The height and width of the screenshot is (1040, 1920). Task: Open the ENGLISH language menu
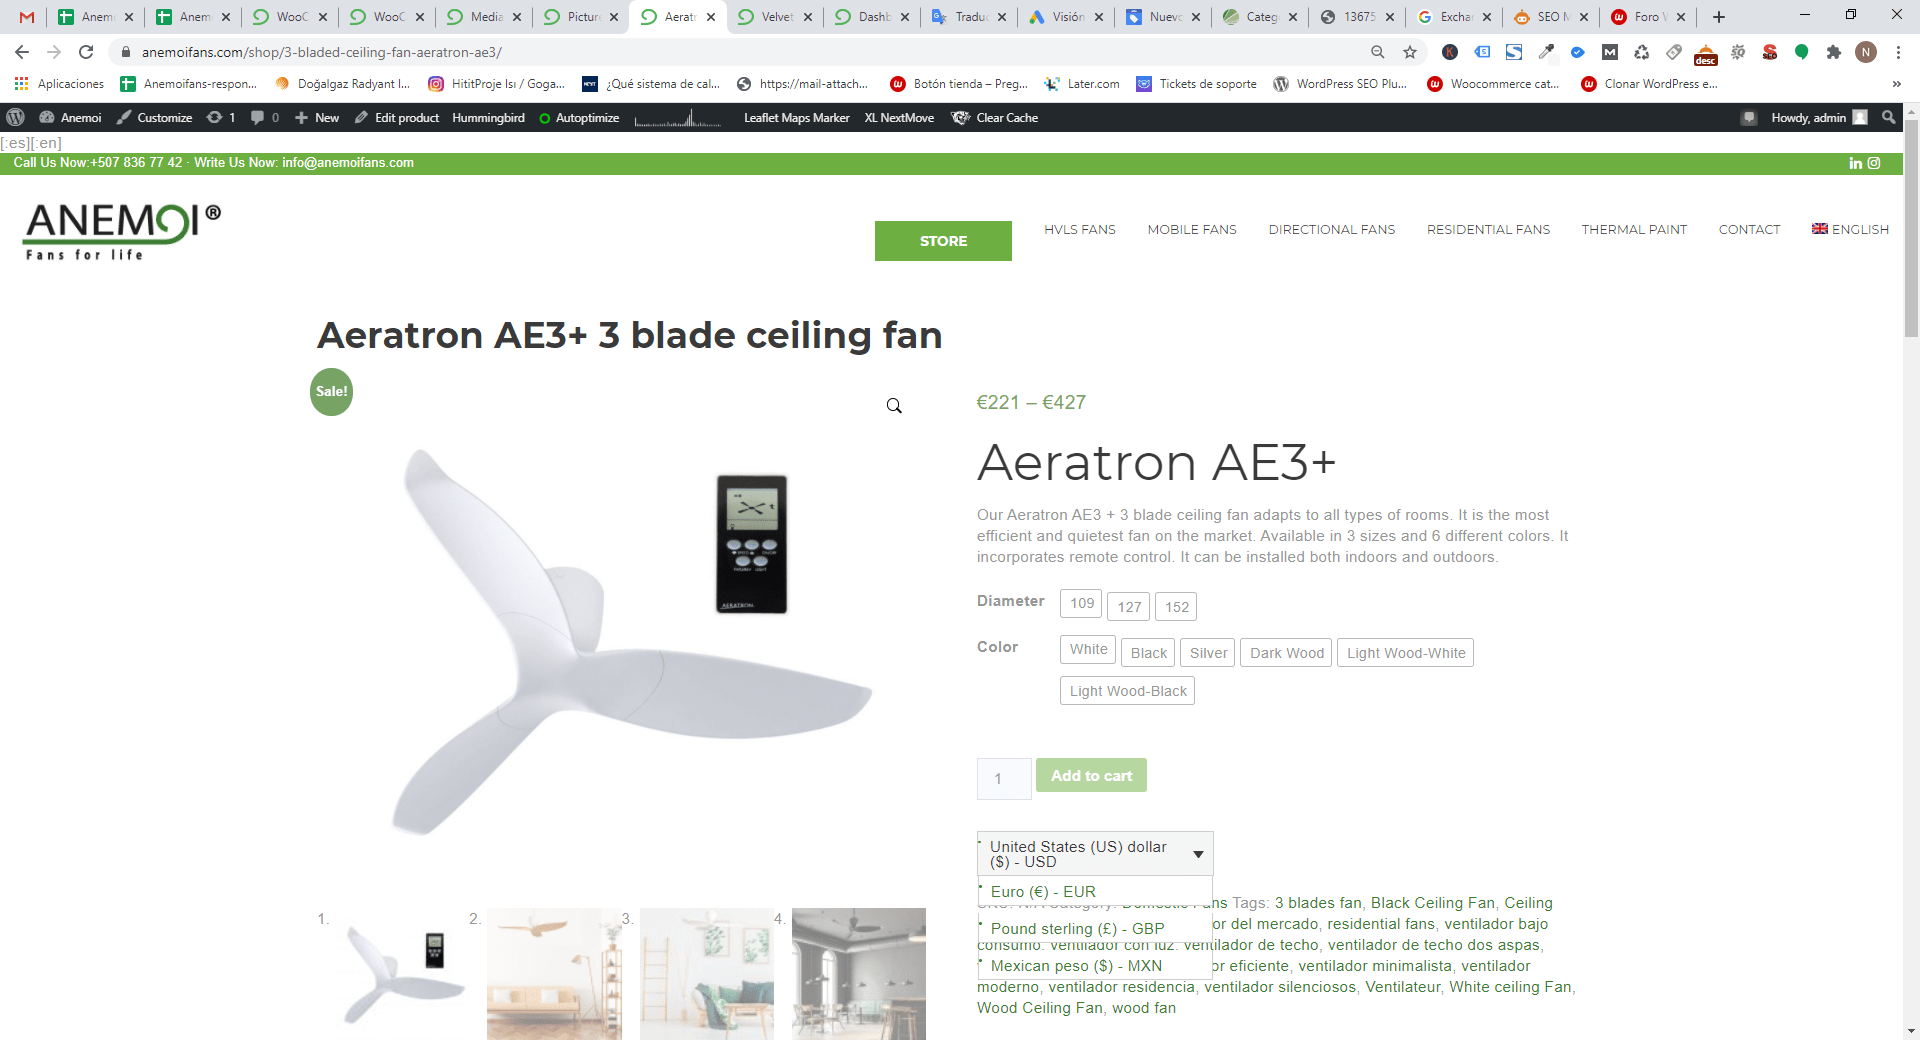tap(1850, 229)
